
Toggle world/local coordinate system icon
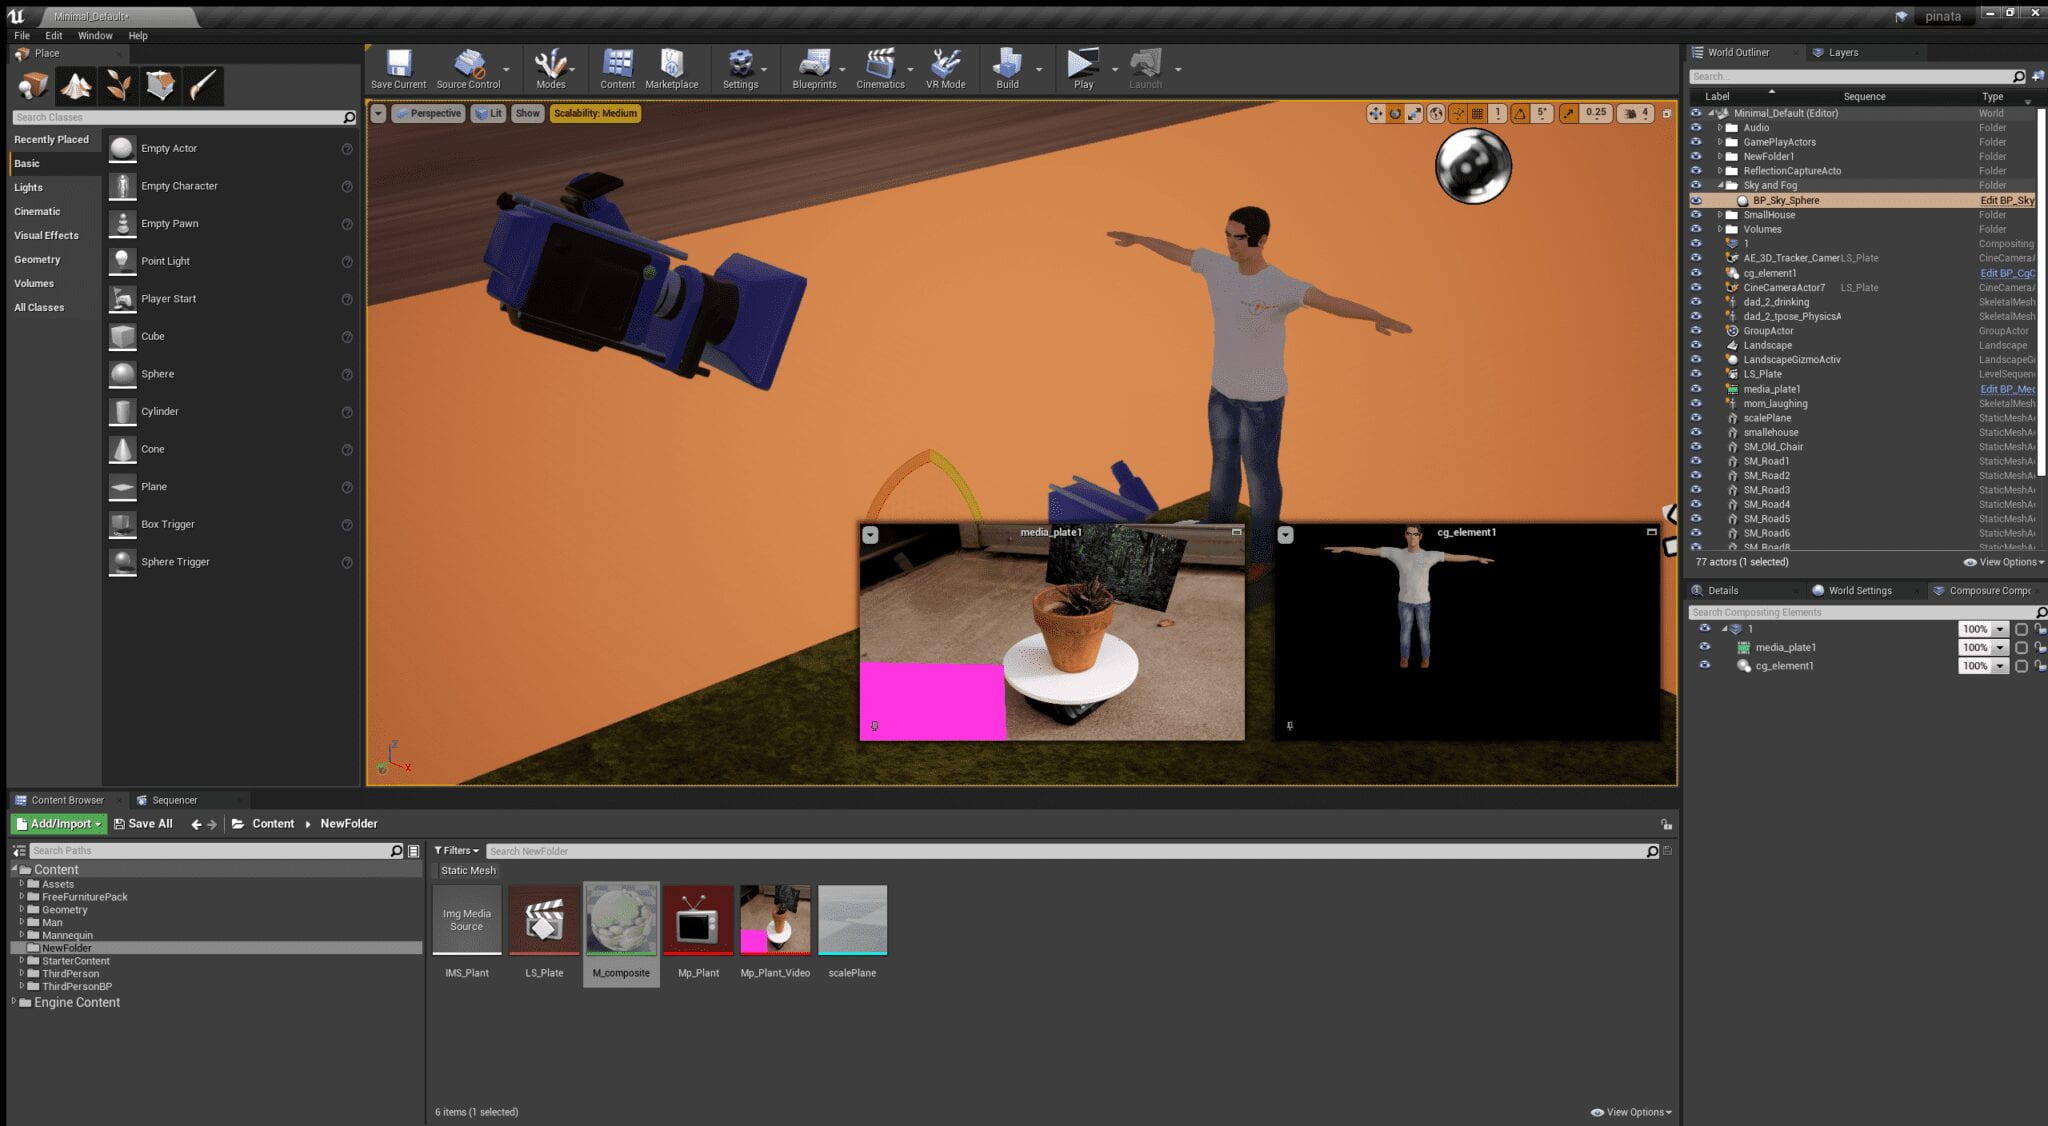[1436, 113]
